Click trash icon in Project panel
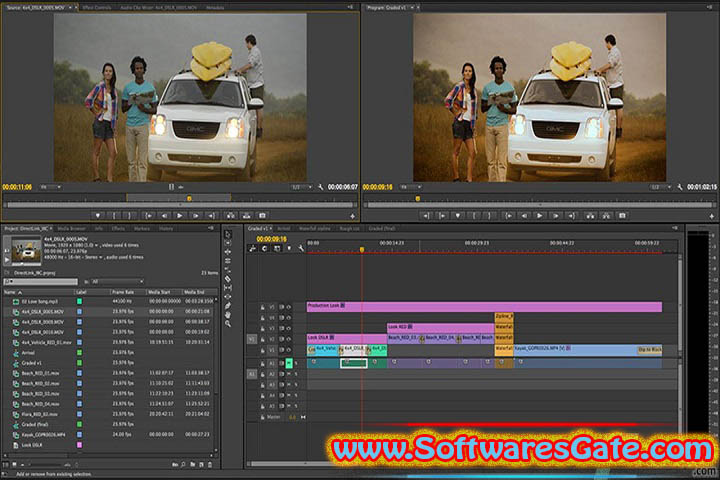Viewport: 720px width, 480px height. pos(210,465)
